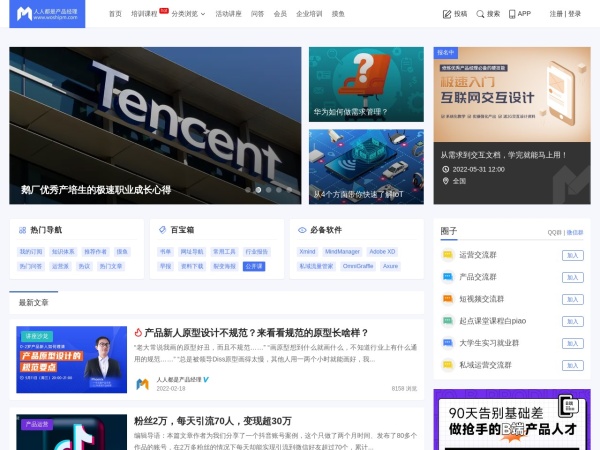Click the 运营交流群 chat bubble icon
This screenshot has width=600, height=450.
point(448,255)
